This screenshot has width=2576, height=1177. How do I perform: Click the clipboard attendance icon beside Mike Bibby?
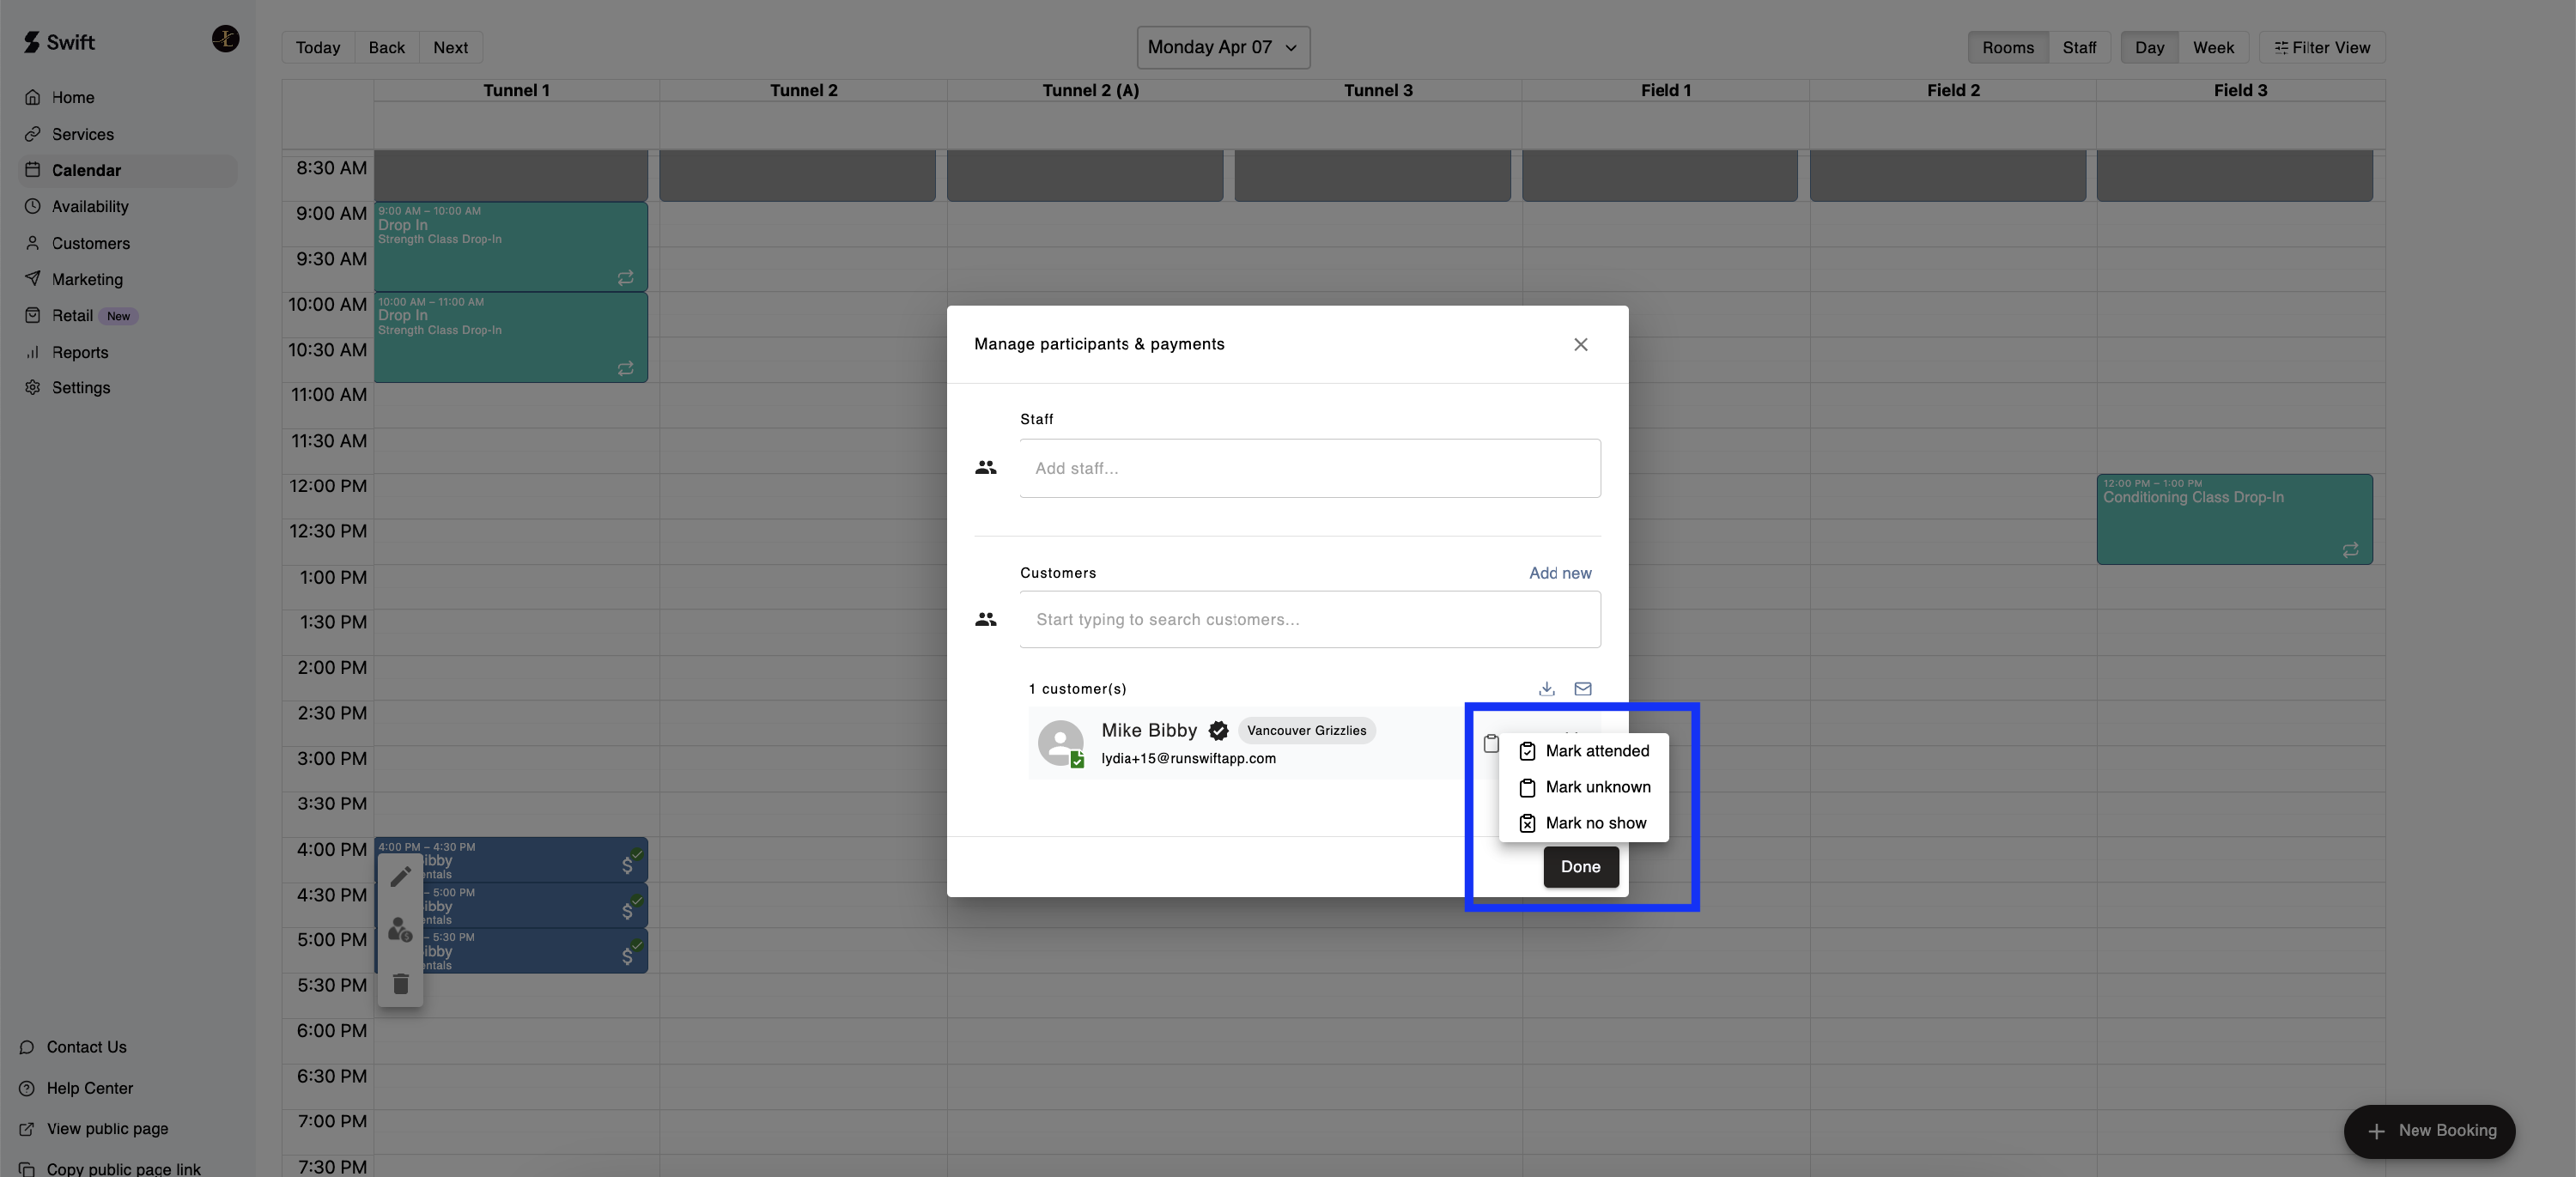pyautogui.click(x=1490, y=743)
